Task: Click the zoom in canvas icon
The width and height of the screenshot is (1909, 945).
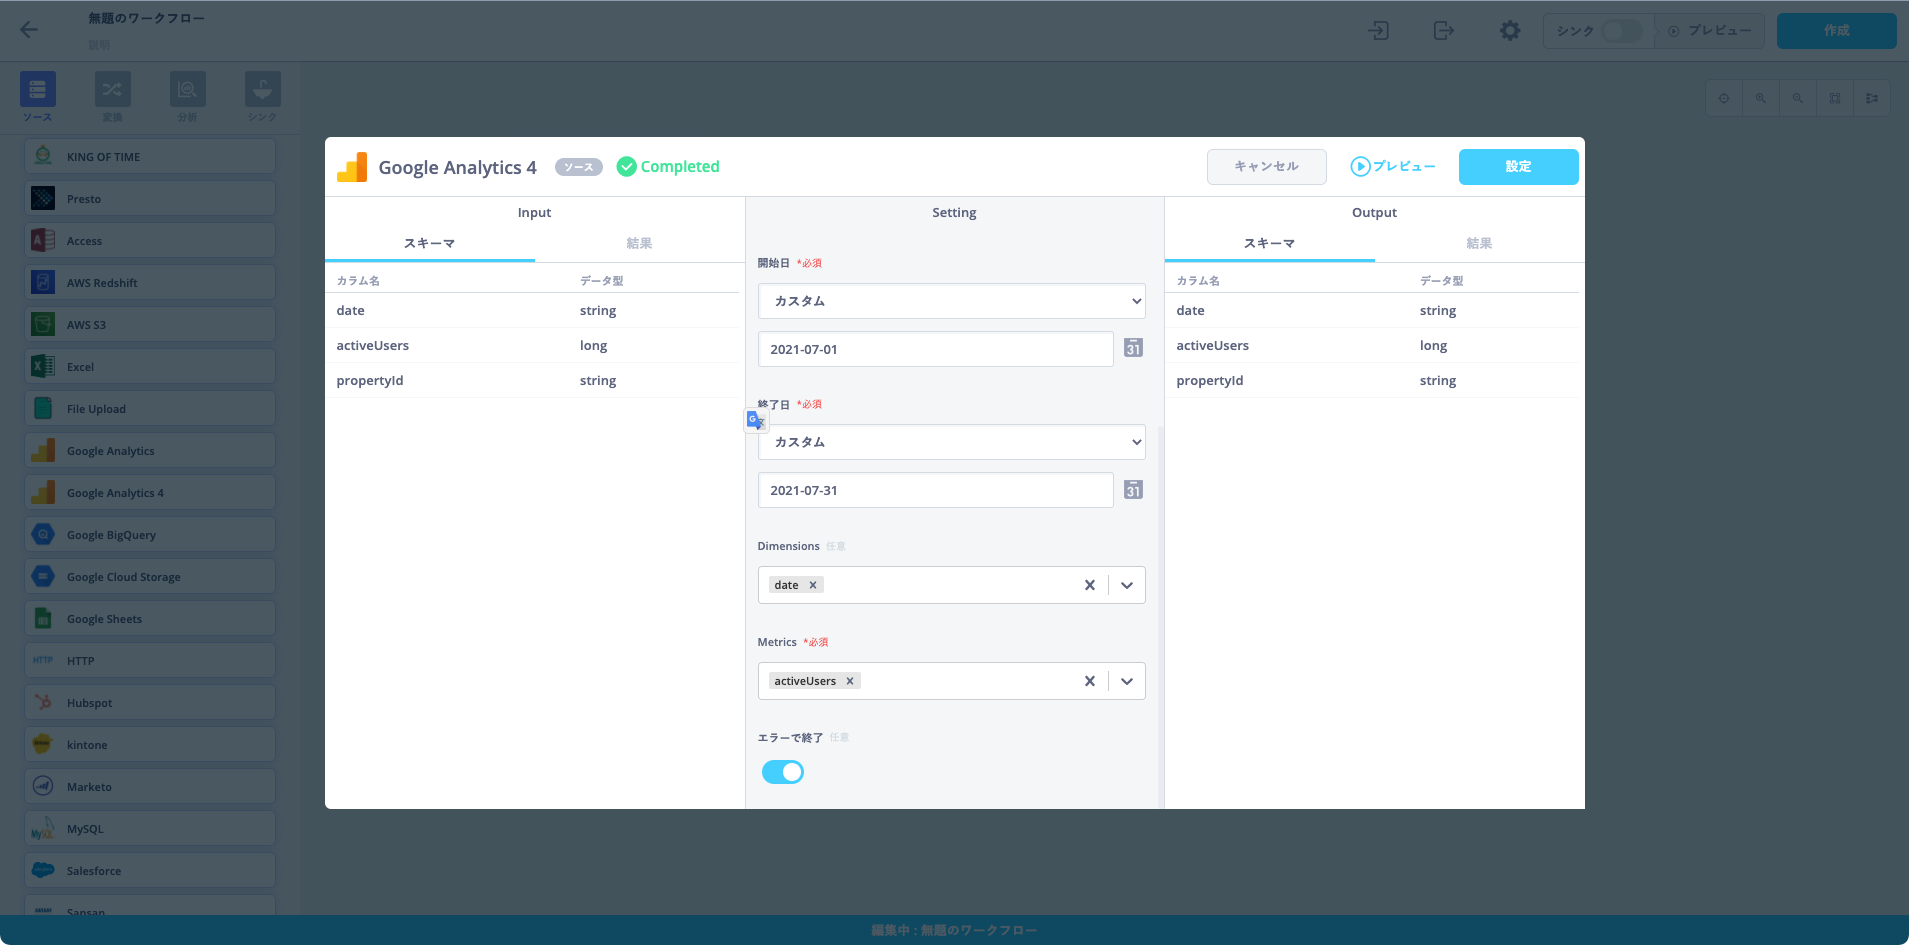Action: (1761, 98)
